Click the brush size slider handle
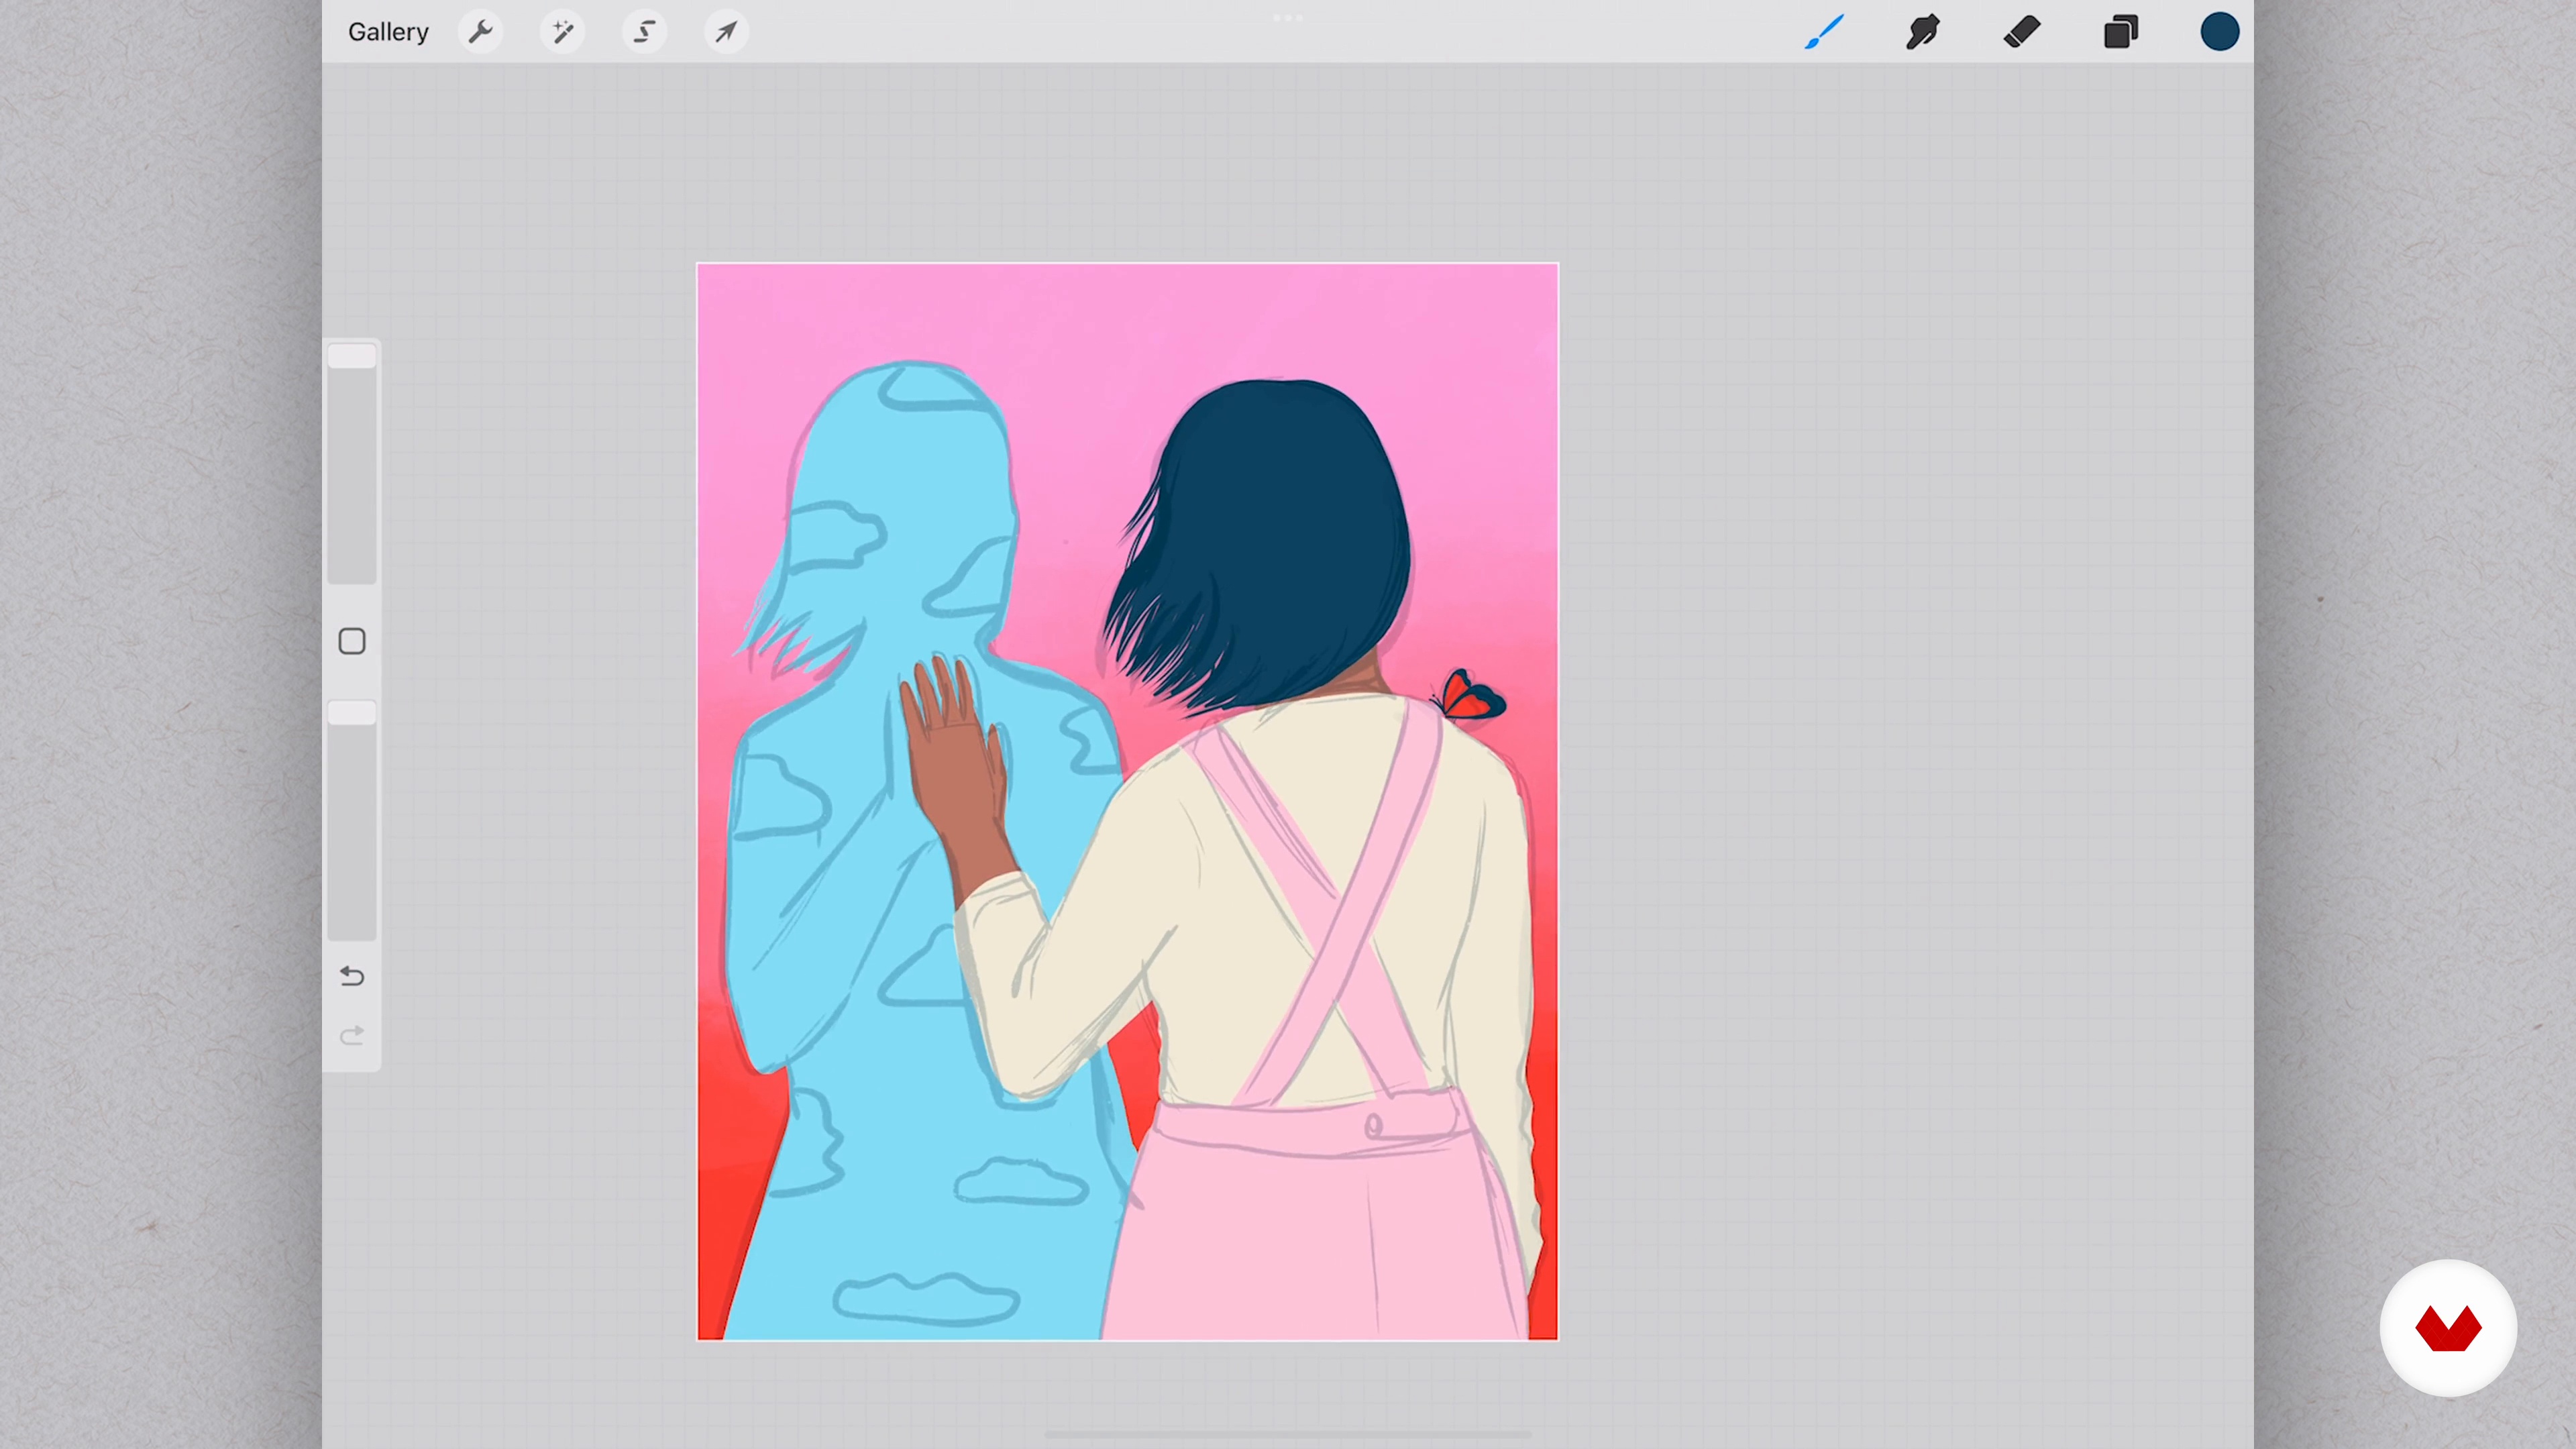 (x=352, y=356)
